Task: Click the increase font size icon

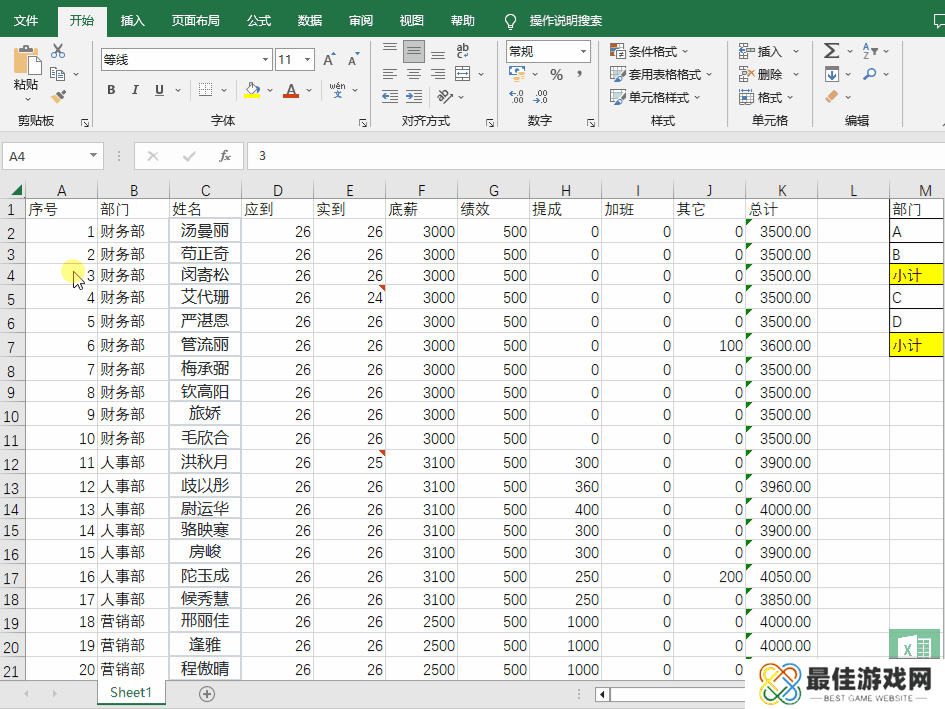Action: click(x=329, y=60)
